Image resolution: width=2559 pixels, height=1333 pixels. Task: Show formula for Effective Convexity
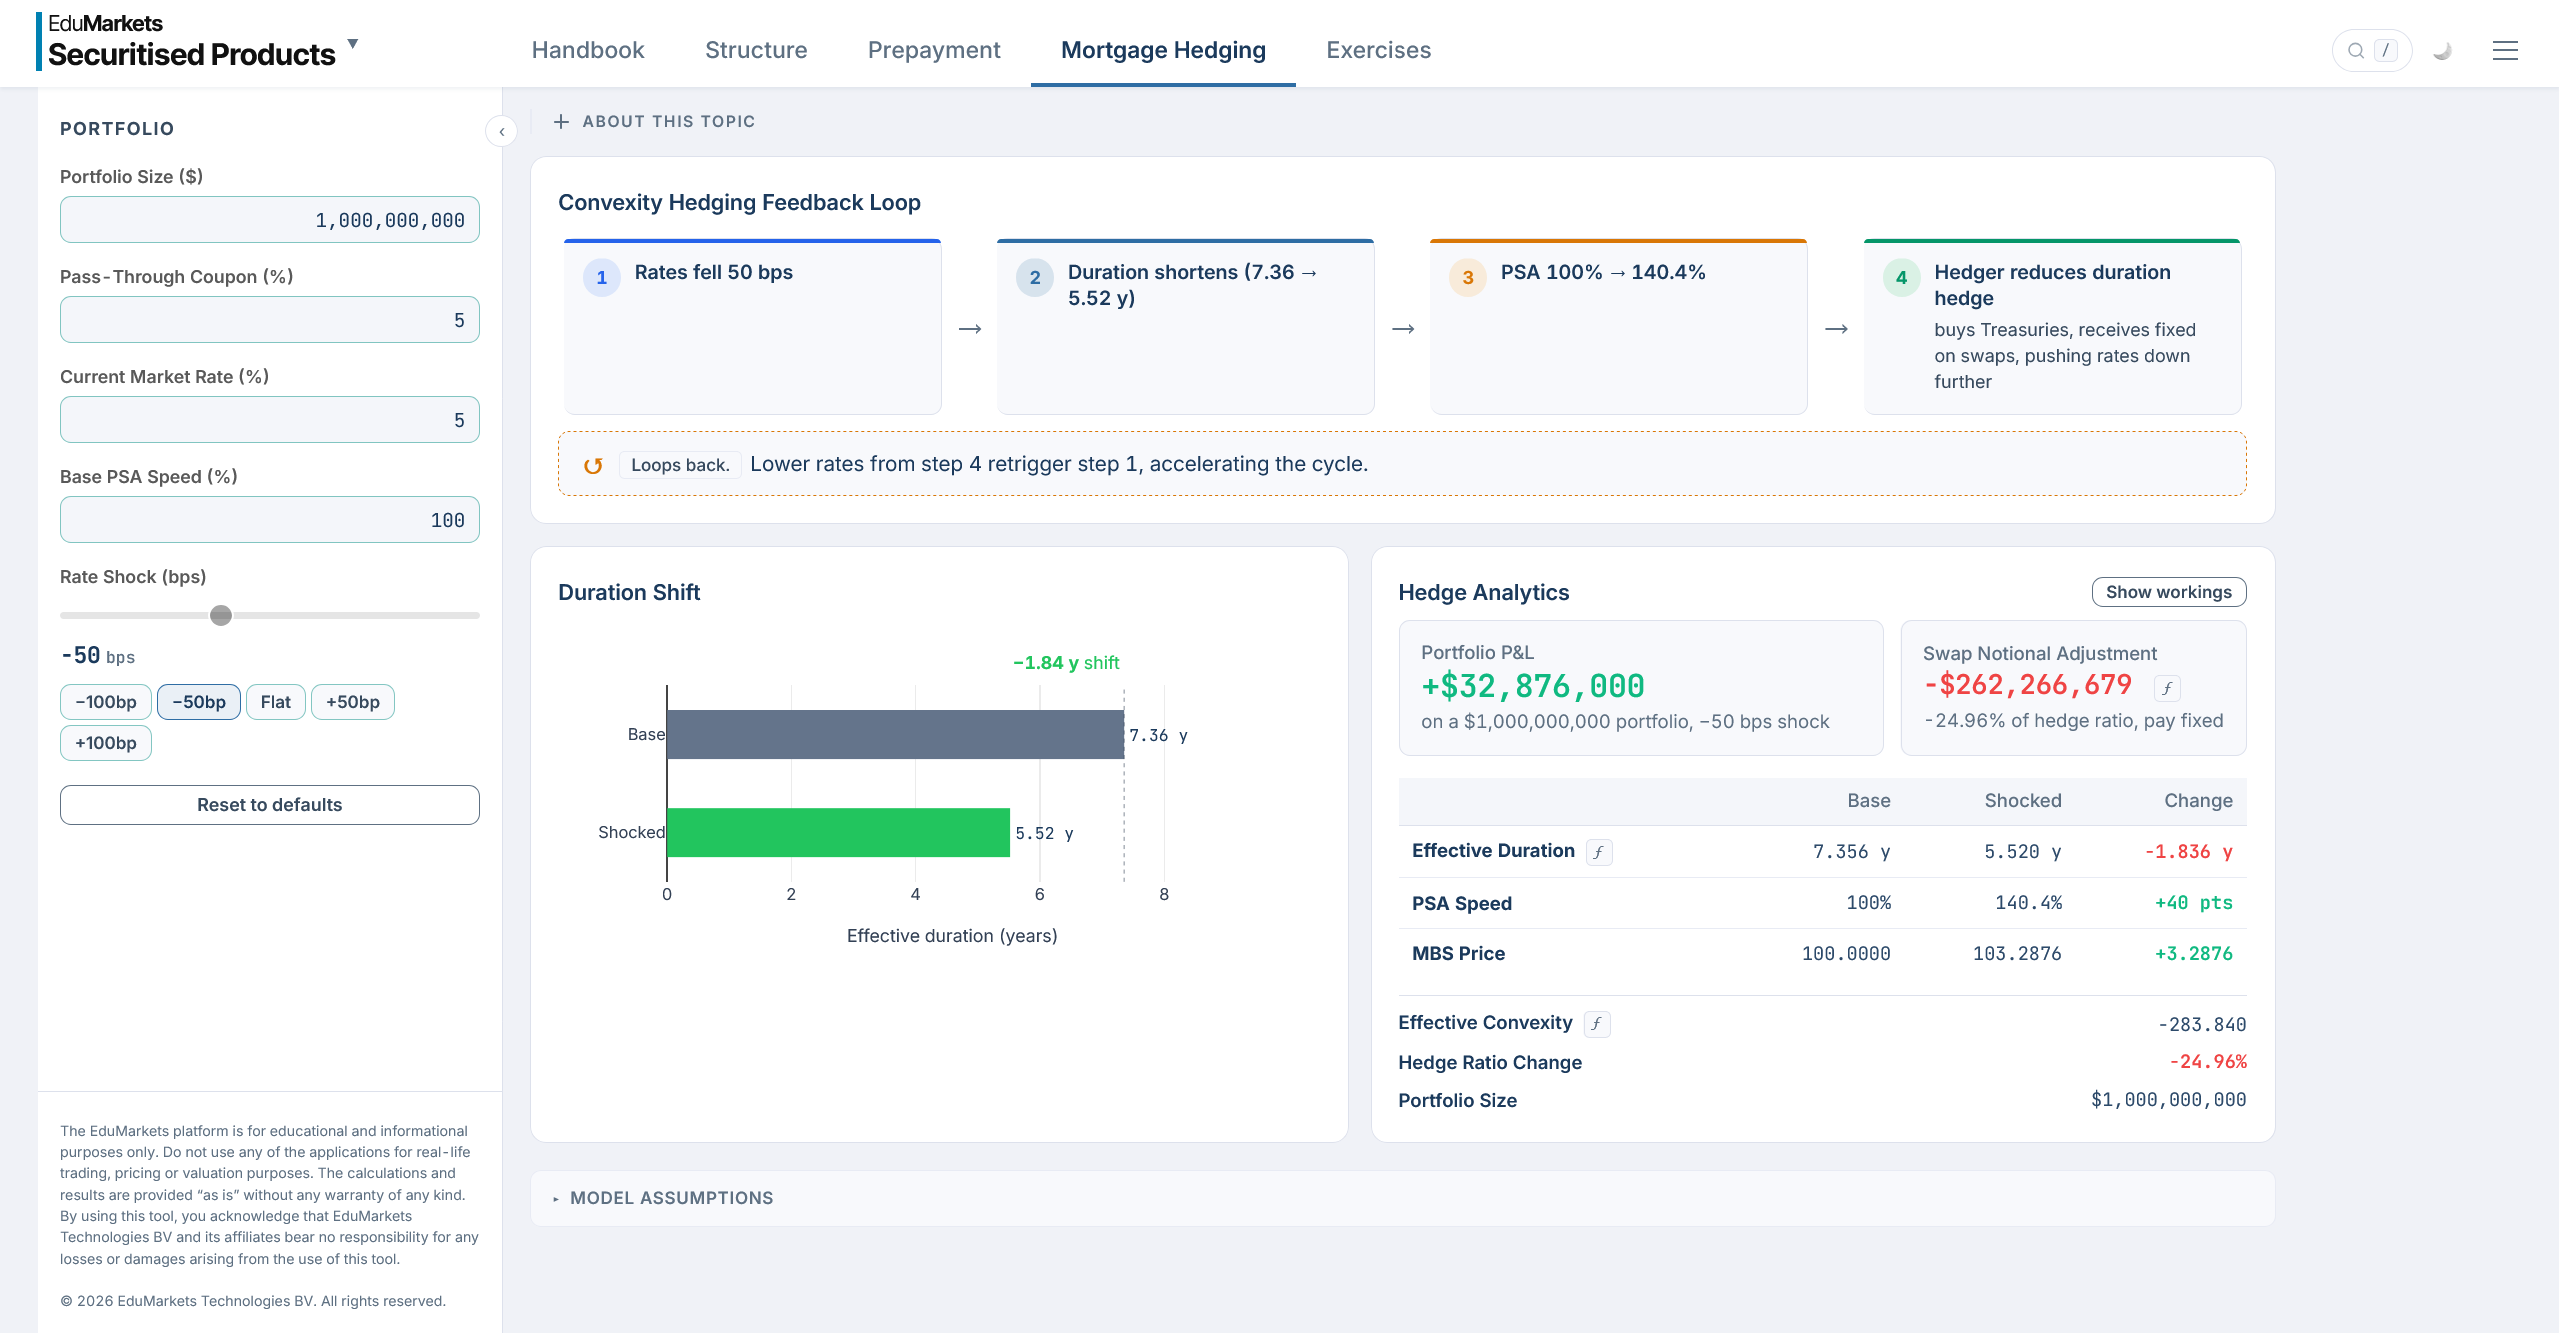point(1597,1024)
